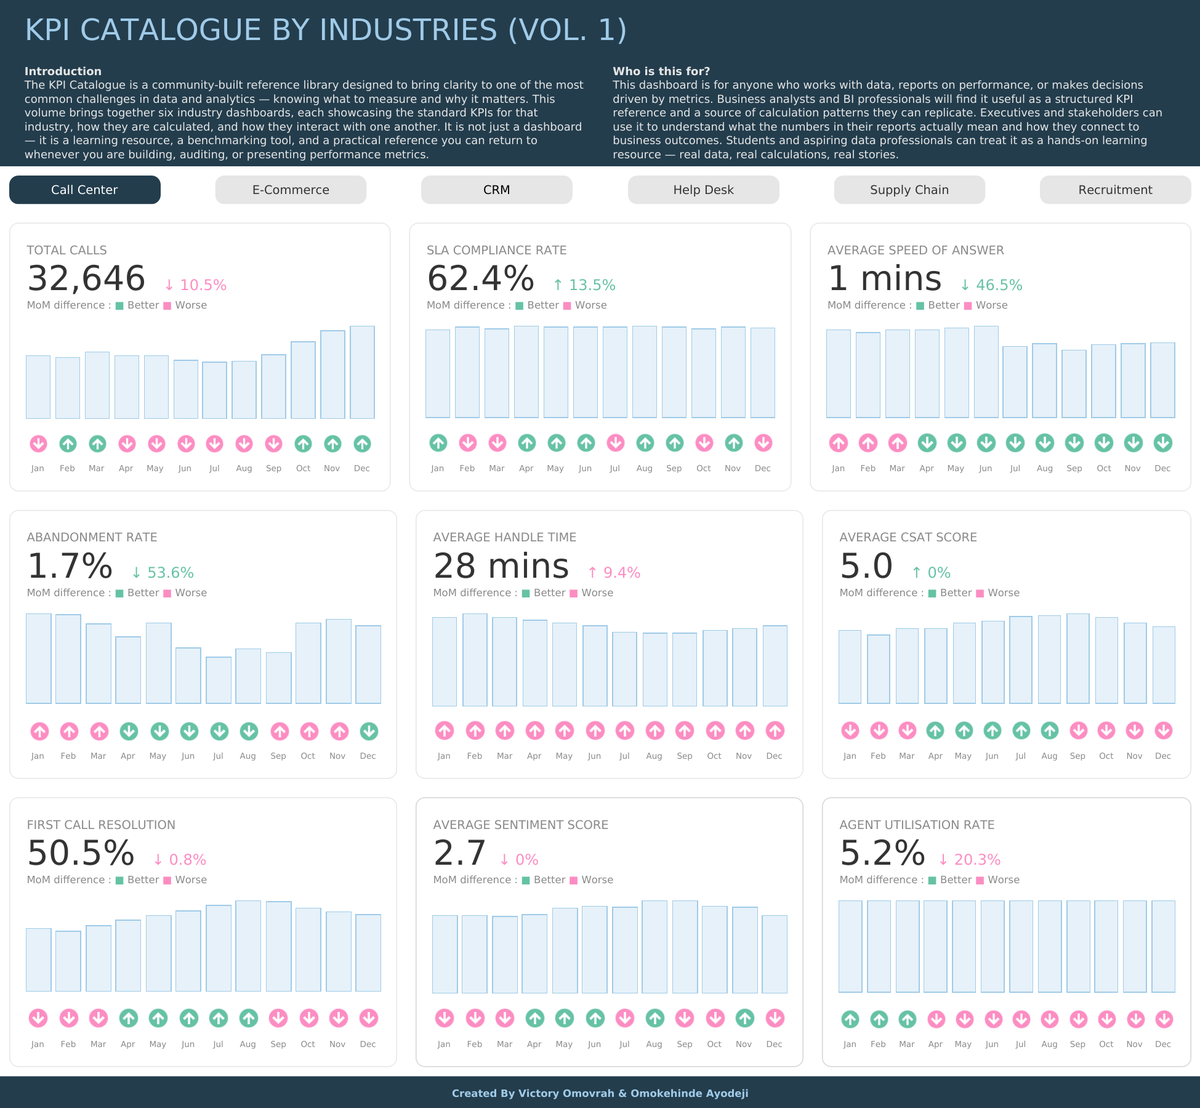1200x1108 pixels.
Task: Click First Call Resolution January down-arrow icon
Action: pos(38,1019)
